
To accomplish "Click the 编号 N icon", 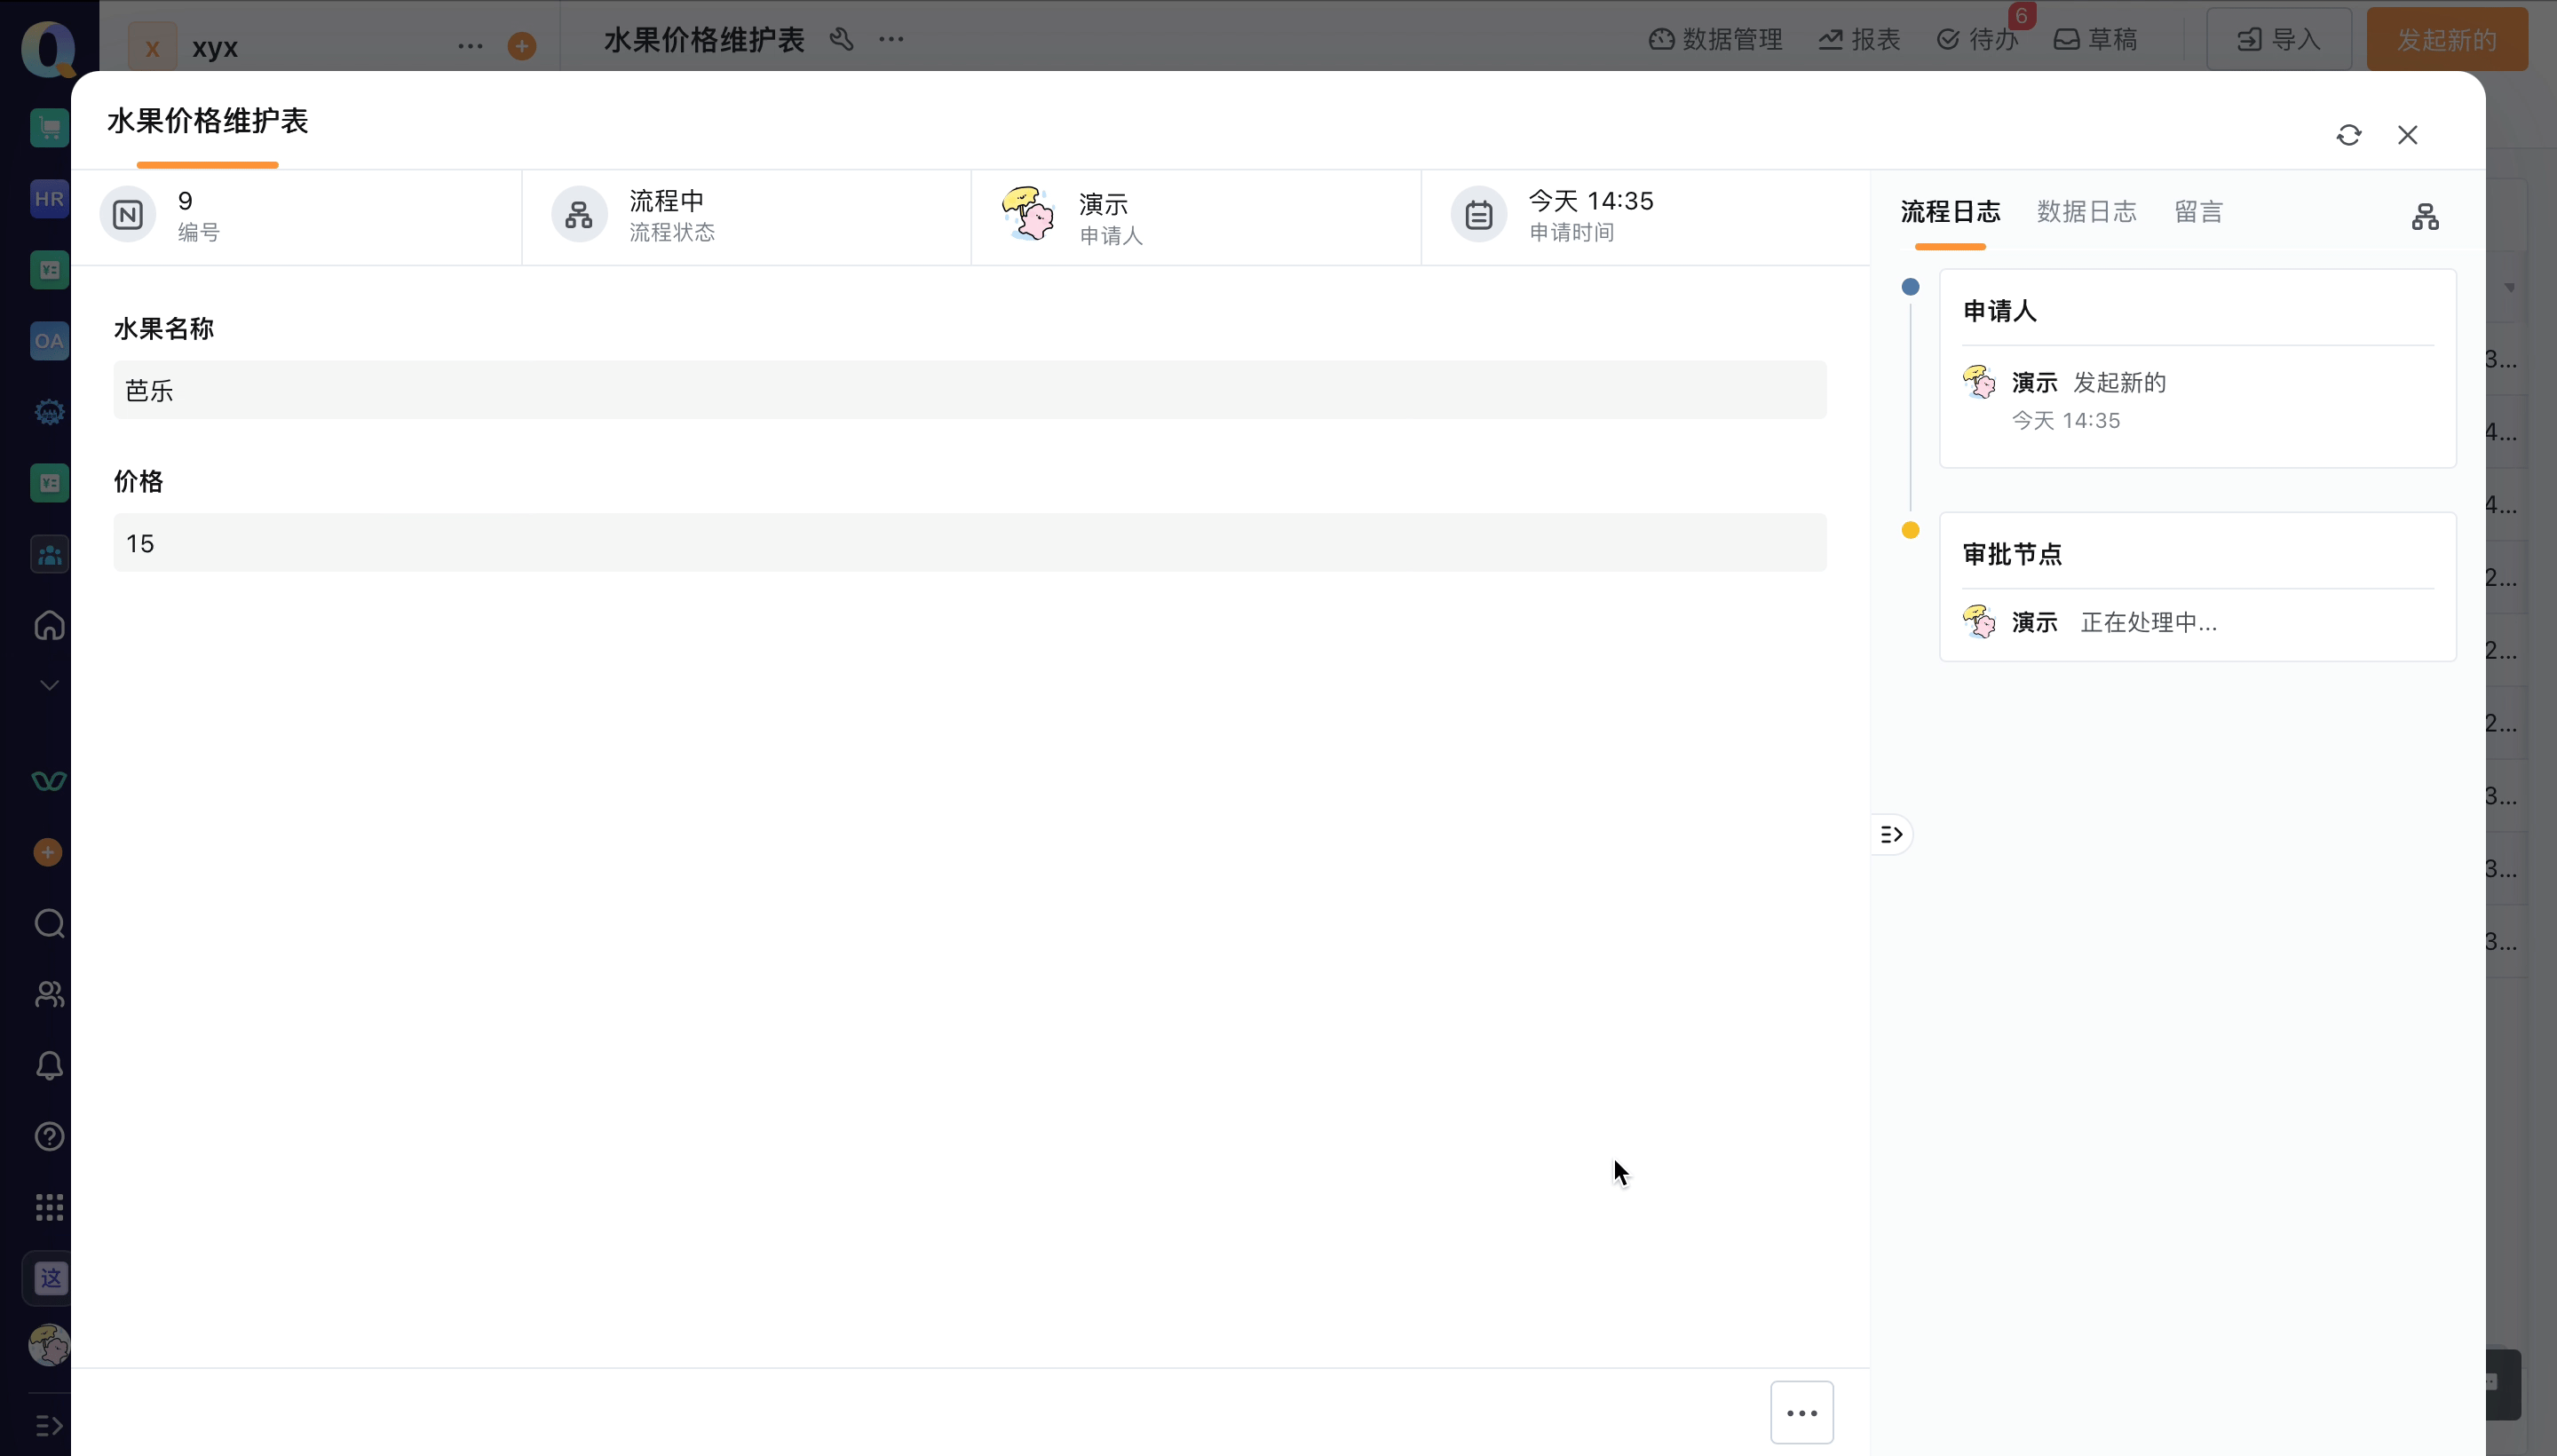I will coord(128,214).
